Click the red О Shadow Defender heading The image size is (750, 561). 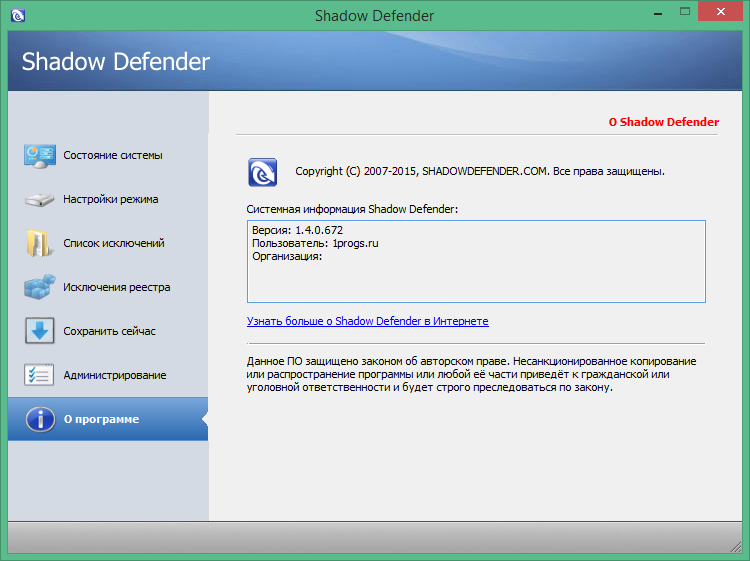pyautogui.click(x=663, y=122)
